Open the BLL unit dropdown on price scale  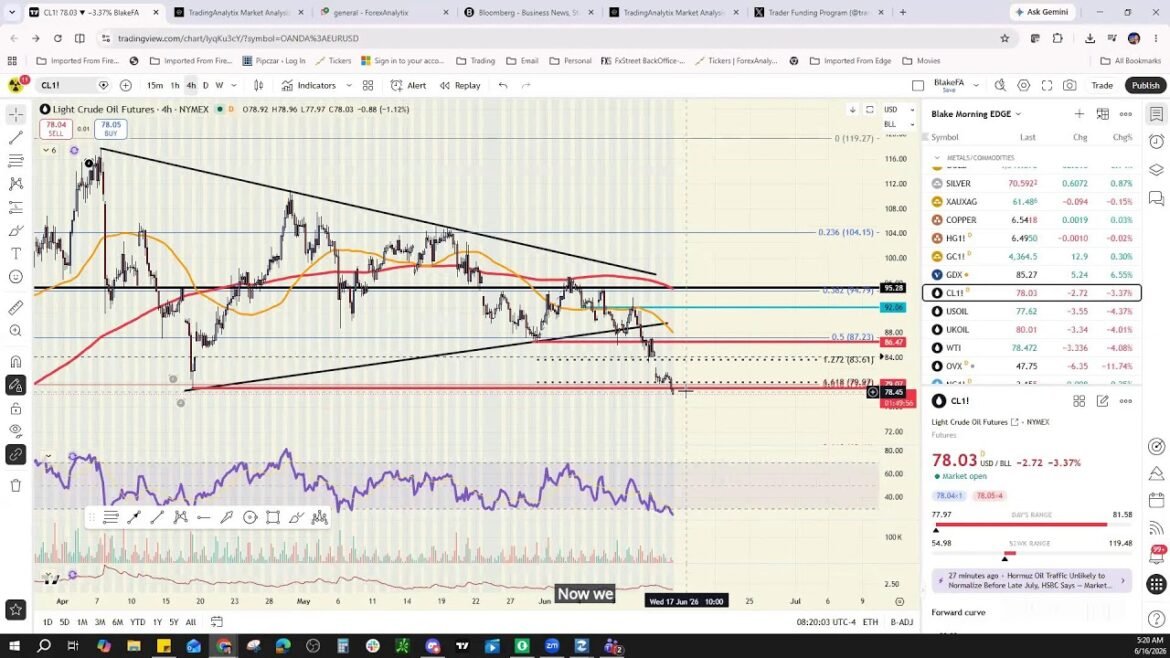[899, 124]
